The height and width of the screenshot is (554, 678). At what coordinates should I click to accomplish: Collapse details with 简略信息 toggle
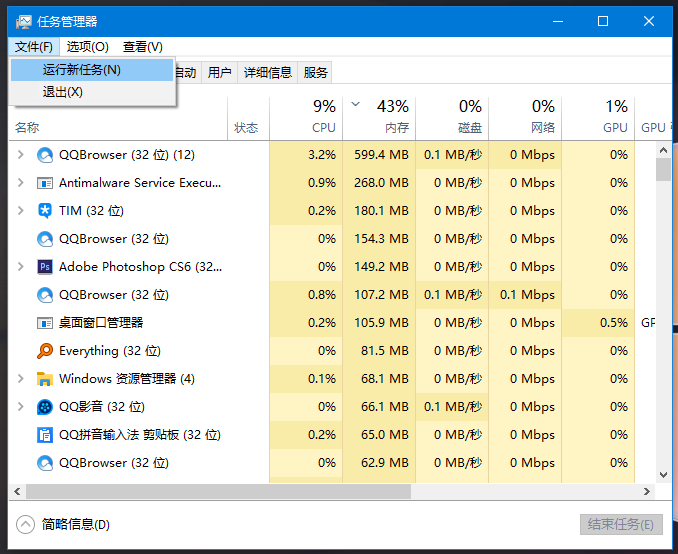point(27,525)
